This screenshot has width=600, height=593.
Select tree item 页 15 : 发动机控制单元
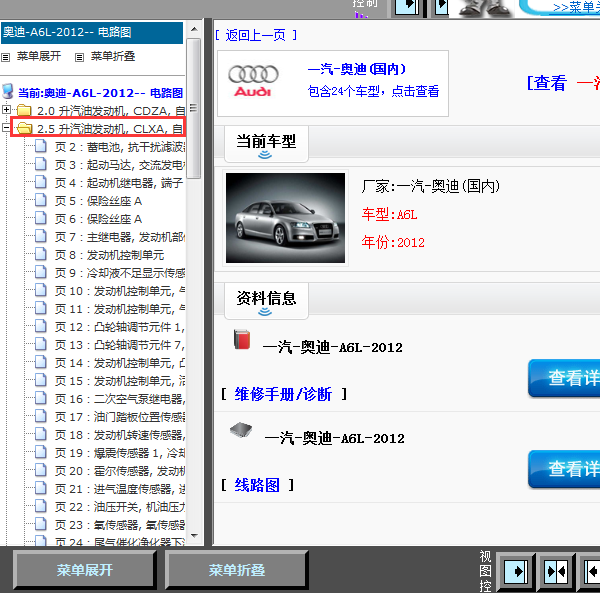tap(120, 381)
